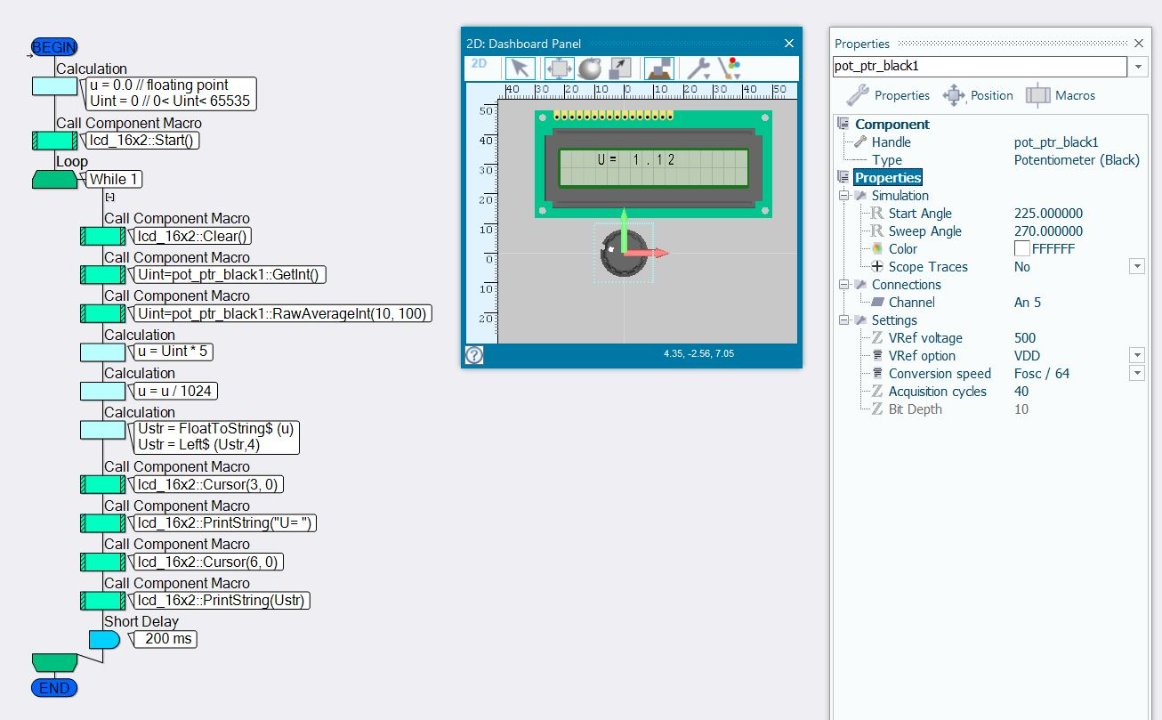
Task: Open the paintbrush color dropdown
Action: coord(729,68)
